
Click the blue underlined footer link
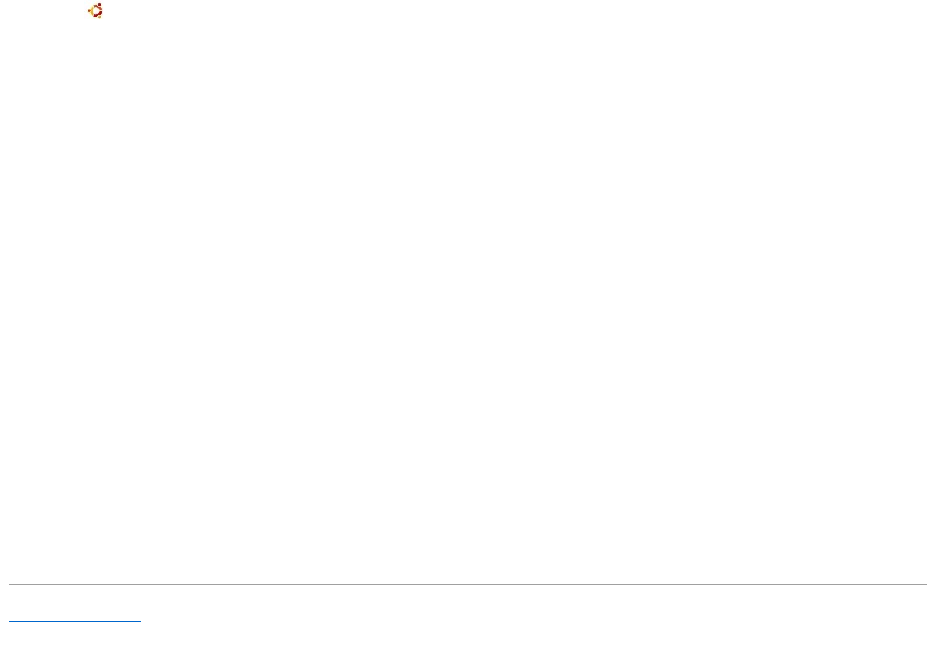point(75,621)
